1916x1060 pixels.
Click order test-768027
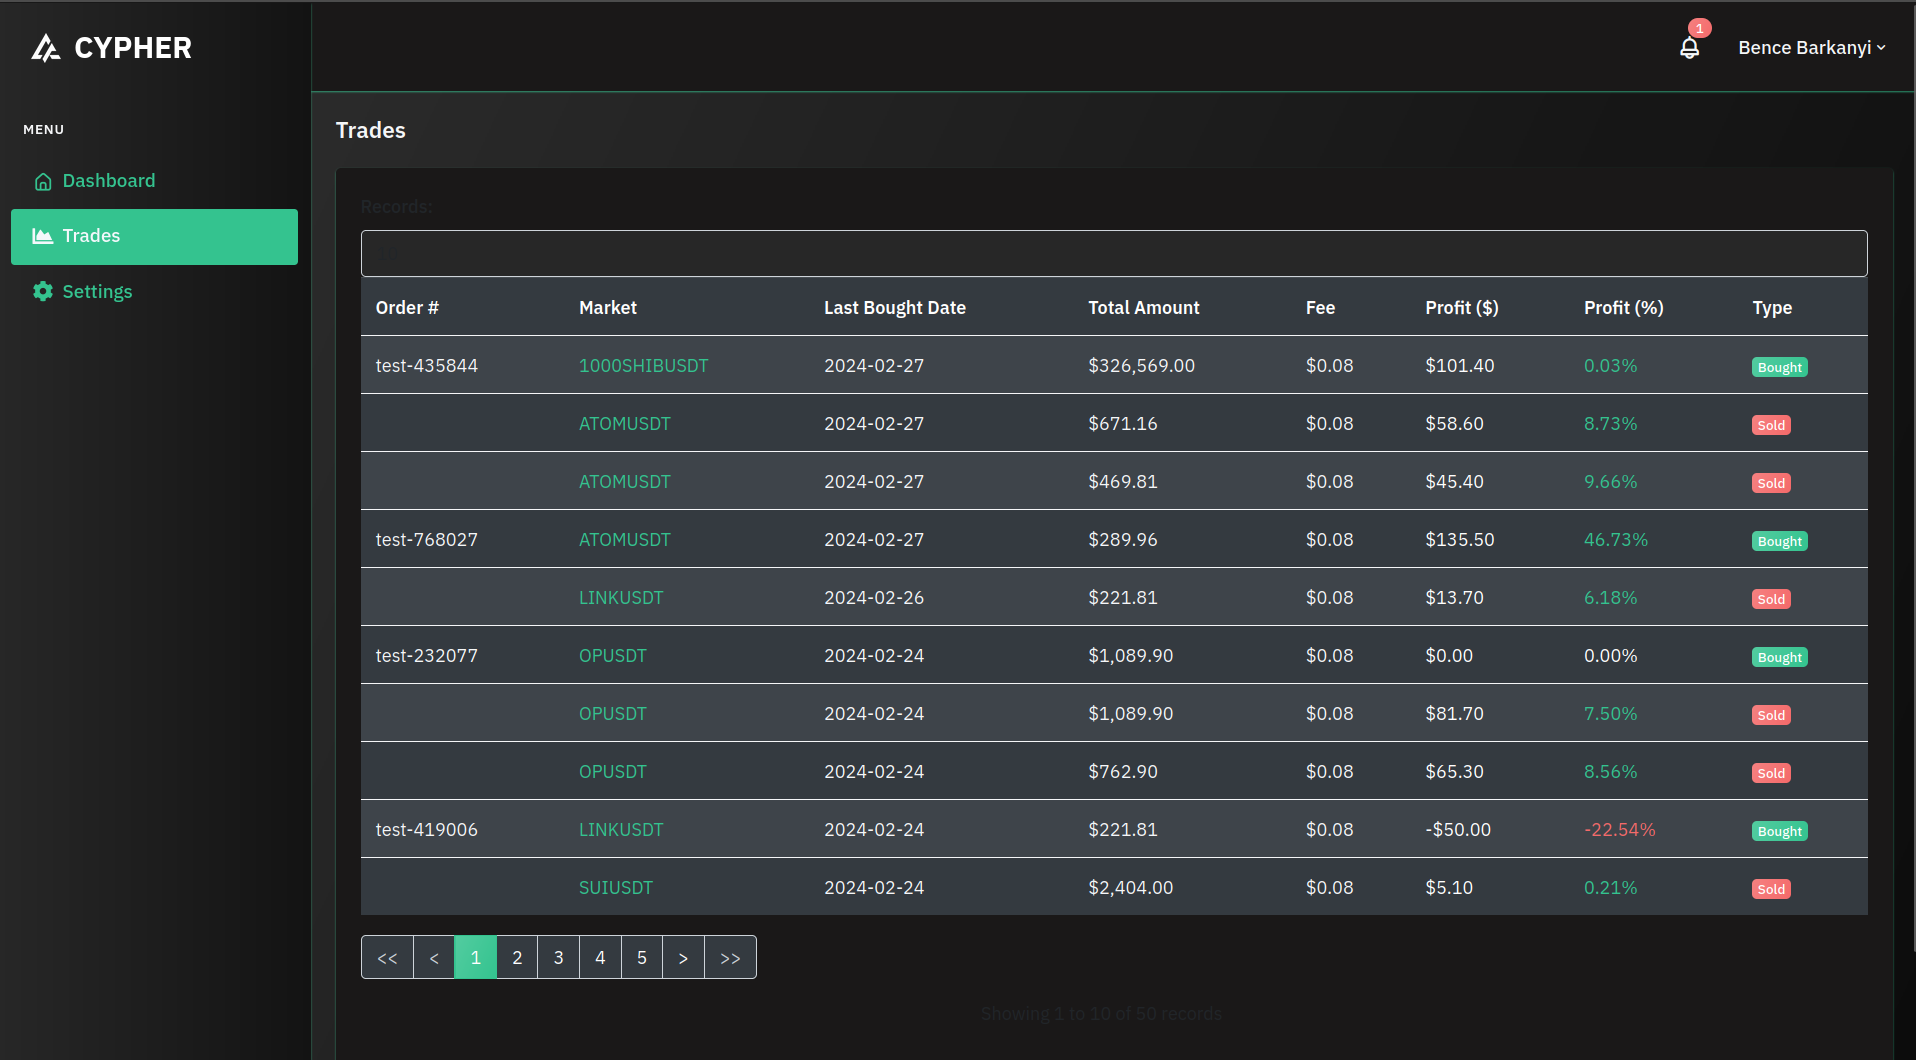pos(426,540)
